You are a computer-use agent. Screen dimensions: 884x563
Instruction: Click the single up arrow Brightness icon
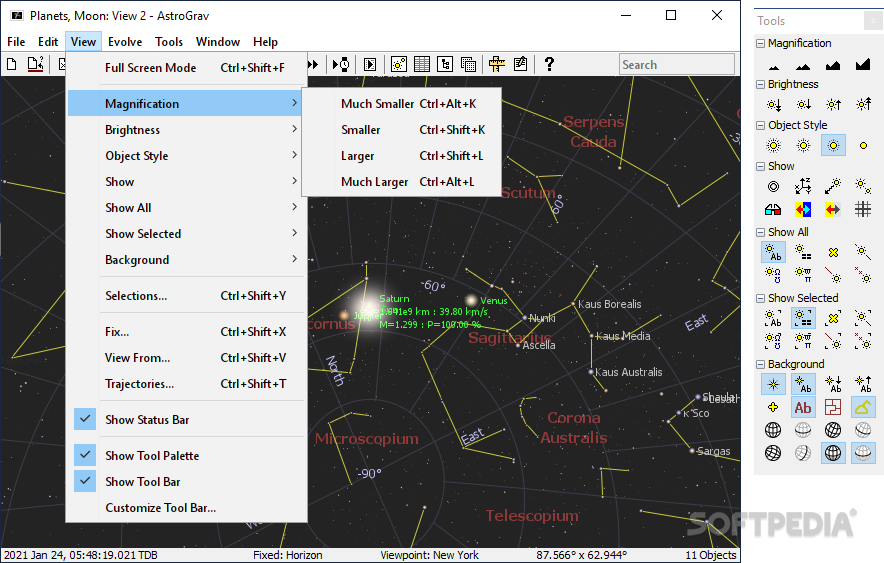coord(833,104)
